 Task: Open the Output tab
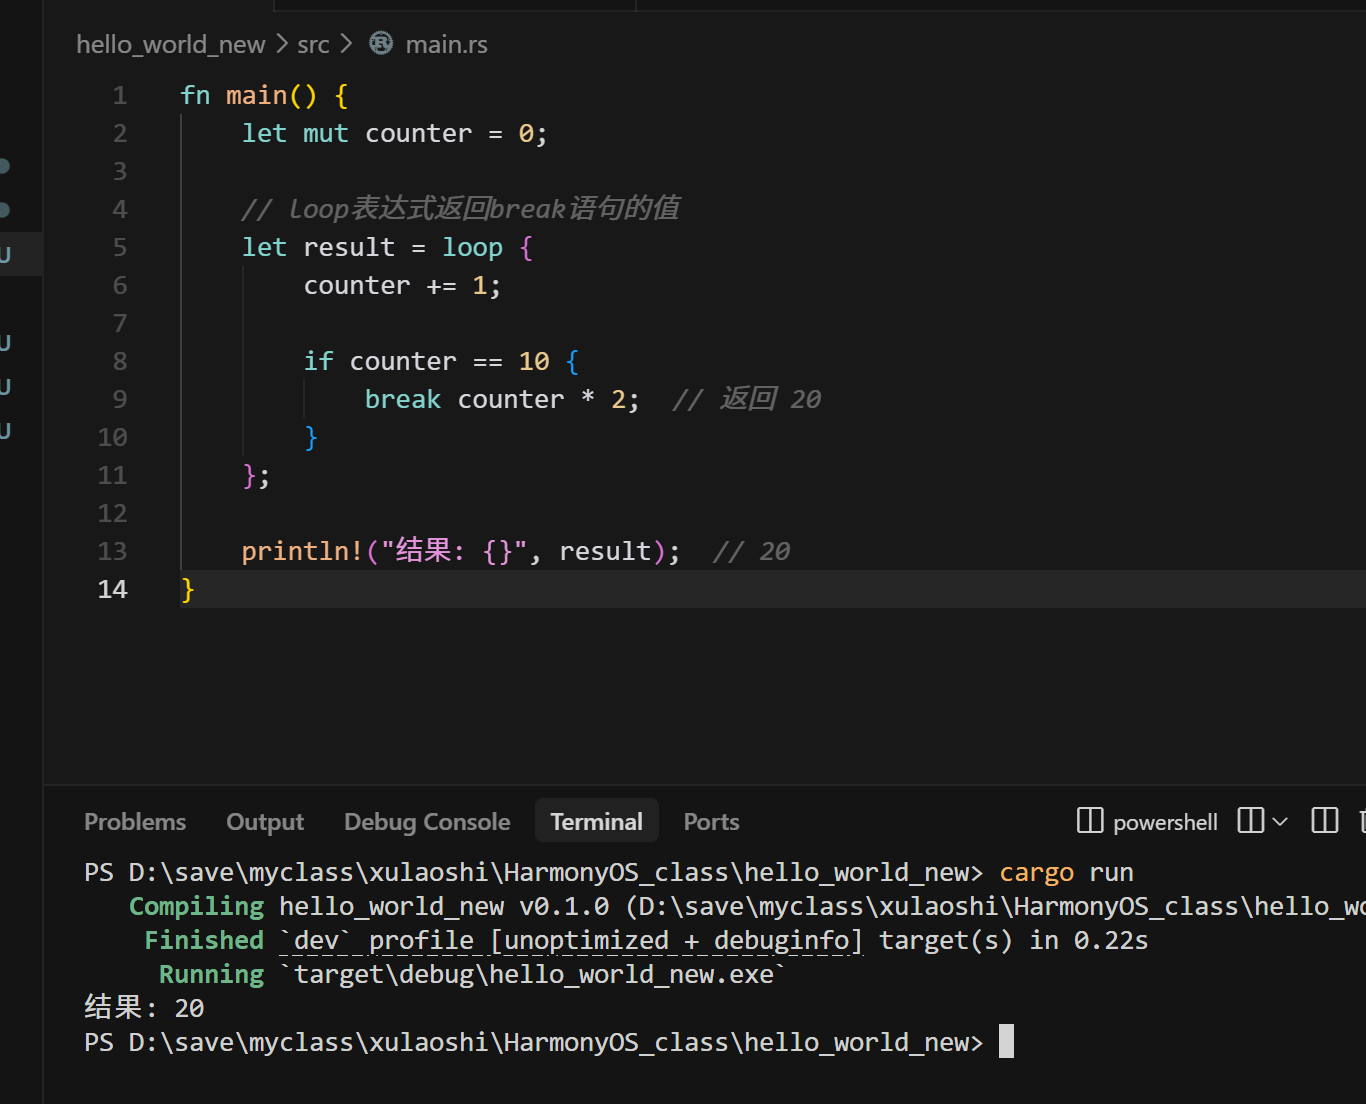(265, 822)
